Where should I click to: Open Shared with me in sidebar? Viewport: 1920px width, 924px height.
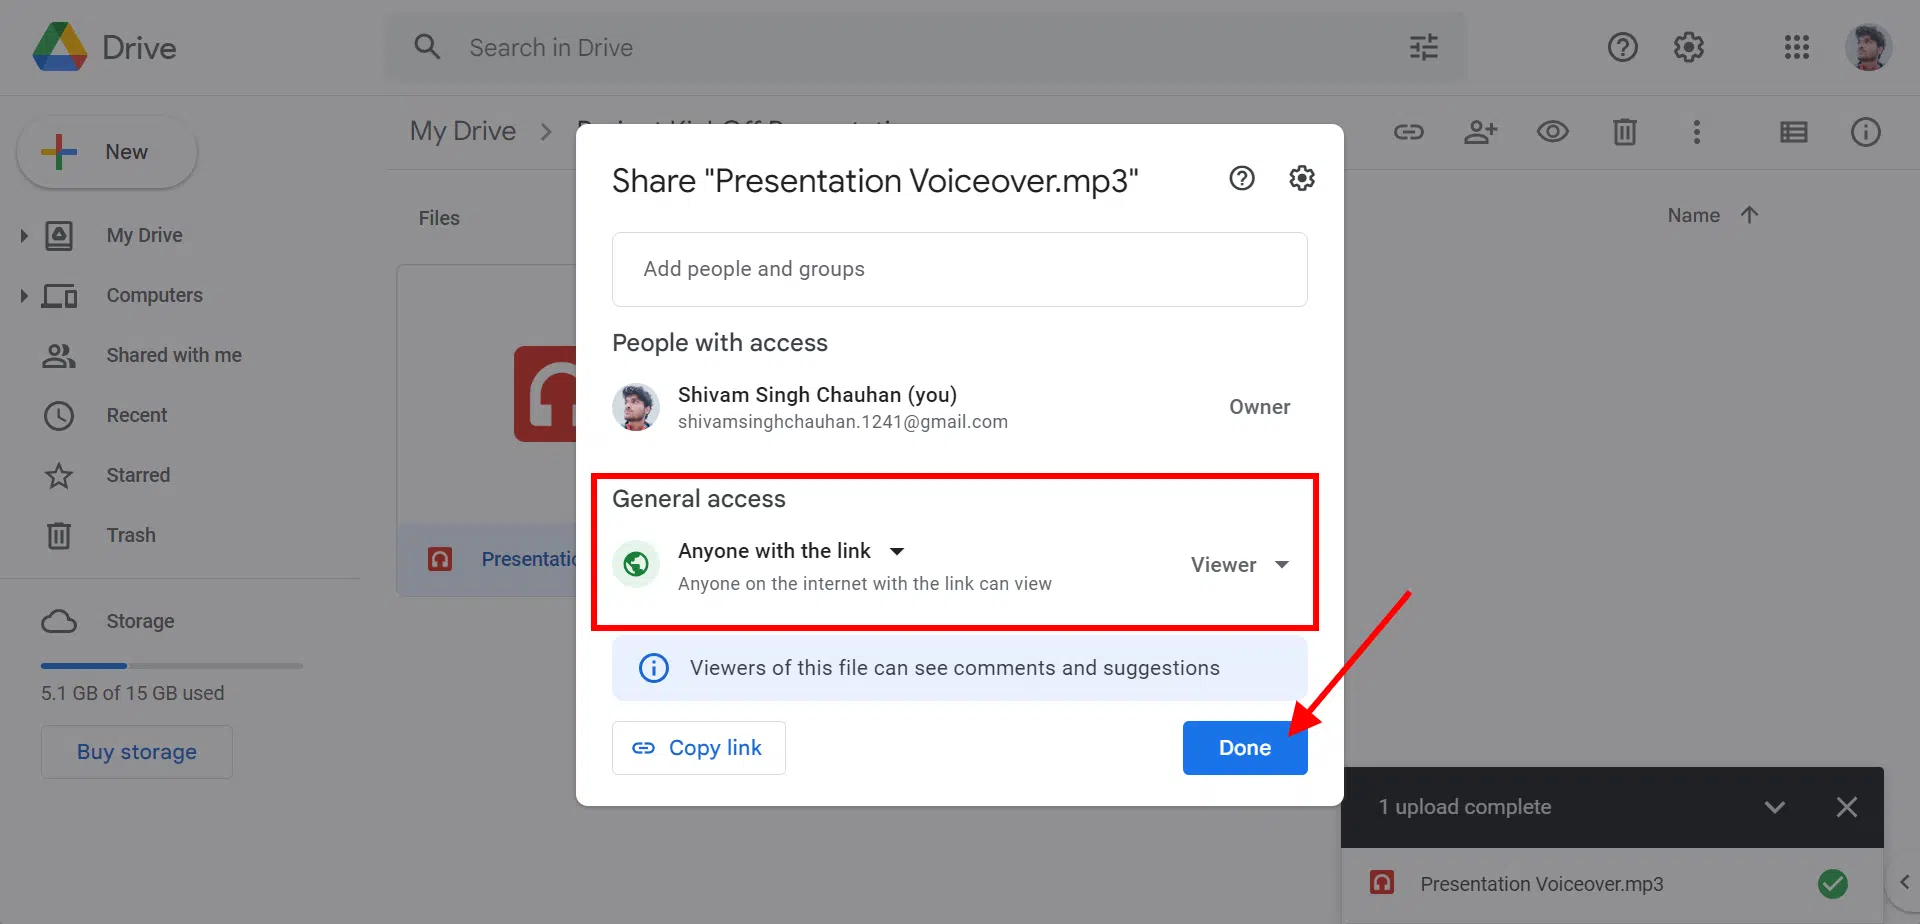[173, 355]
